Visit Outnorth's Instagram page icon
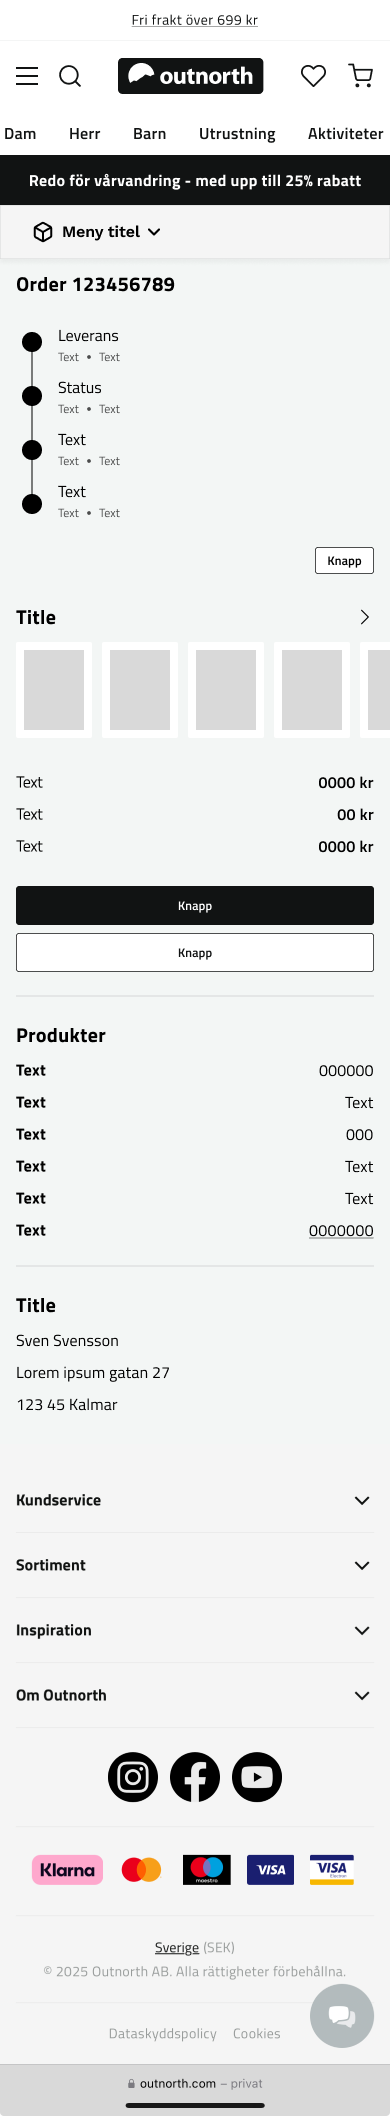The width and height of the screenshot is (390, 2116). (x=133, y=1777)
